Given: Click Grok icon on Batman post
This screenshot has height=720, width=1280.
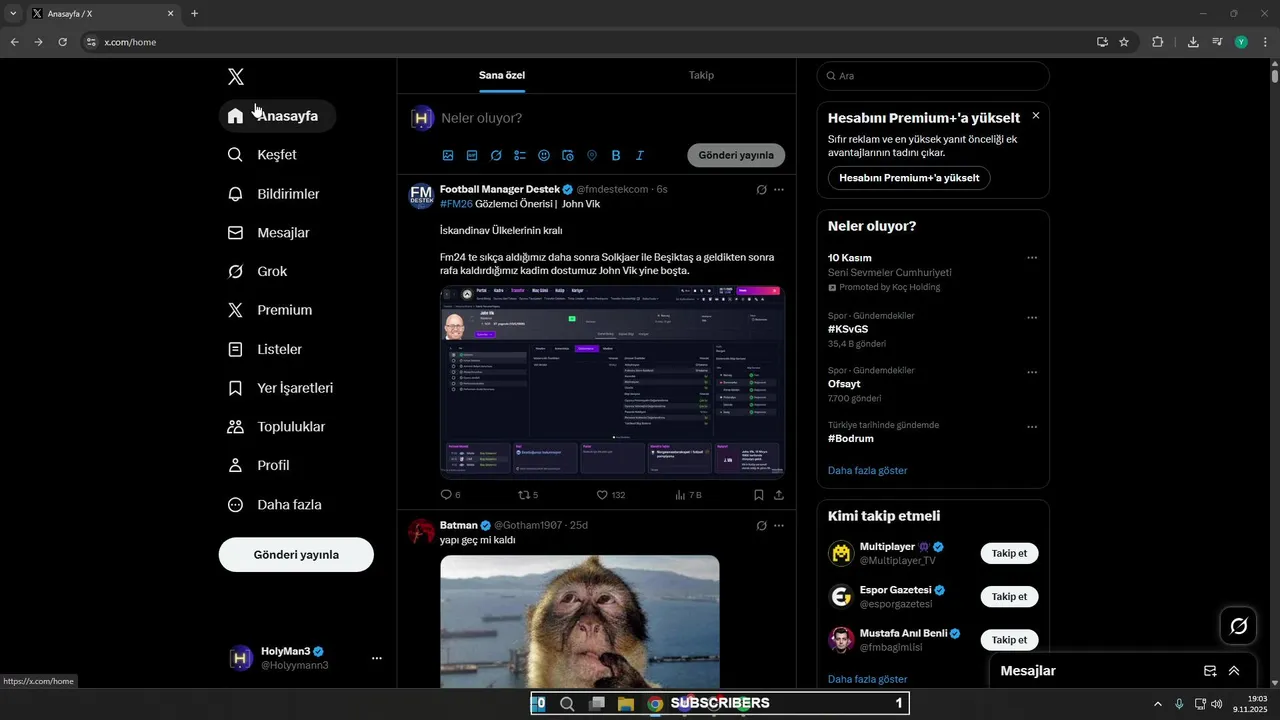Looking at the screenshot, I should 761,526.
